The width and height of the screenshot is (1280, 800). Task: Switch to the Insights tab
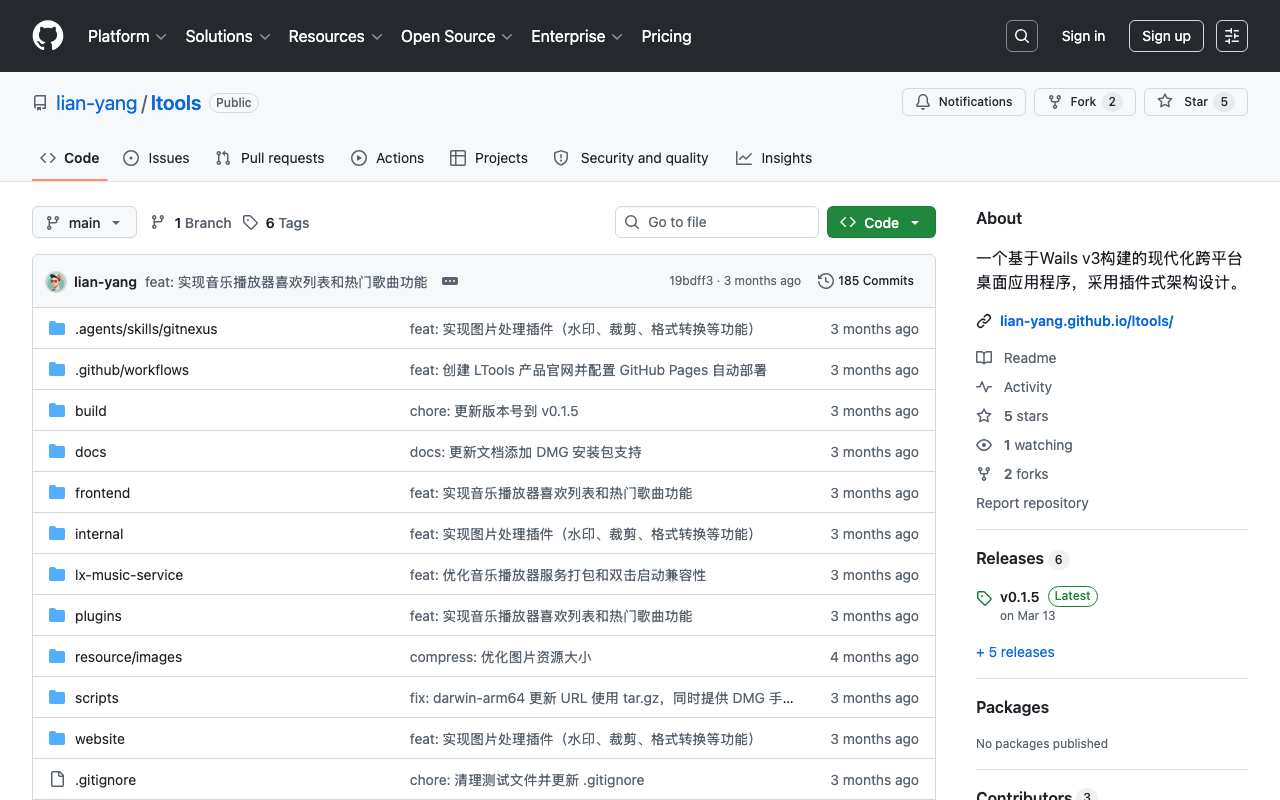pyautogui.click(x=774, y=158)
